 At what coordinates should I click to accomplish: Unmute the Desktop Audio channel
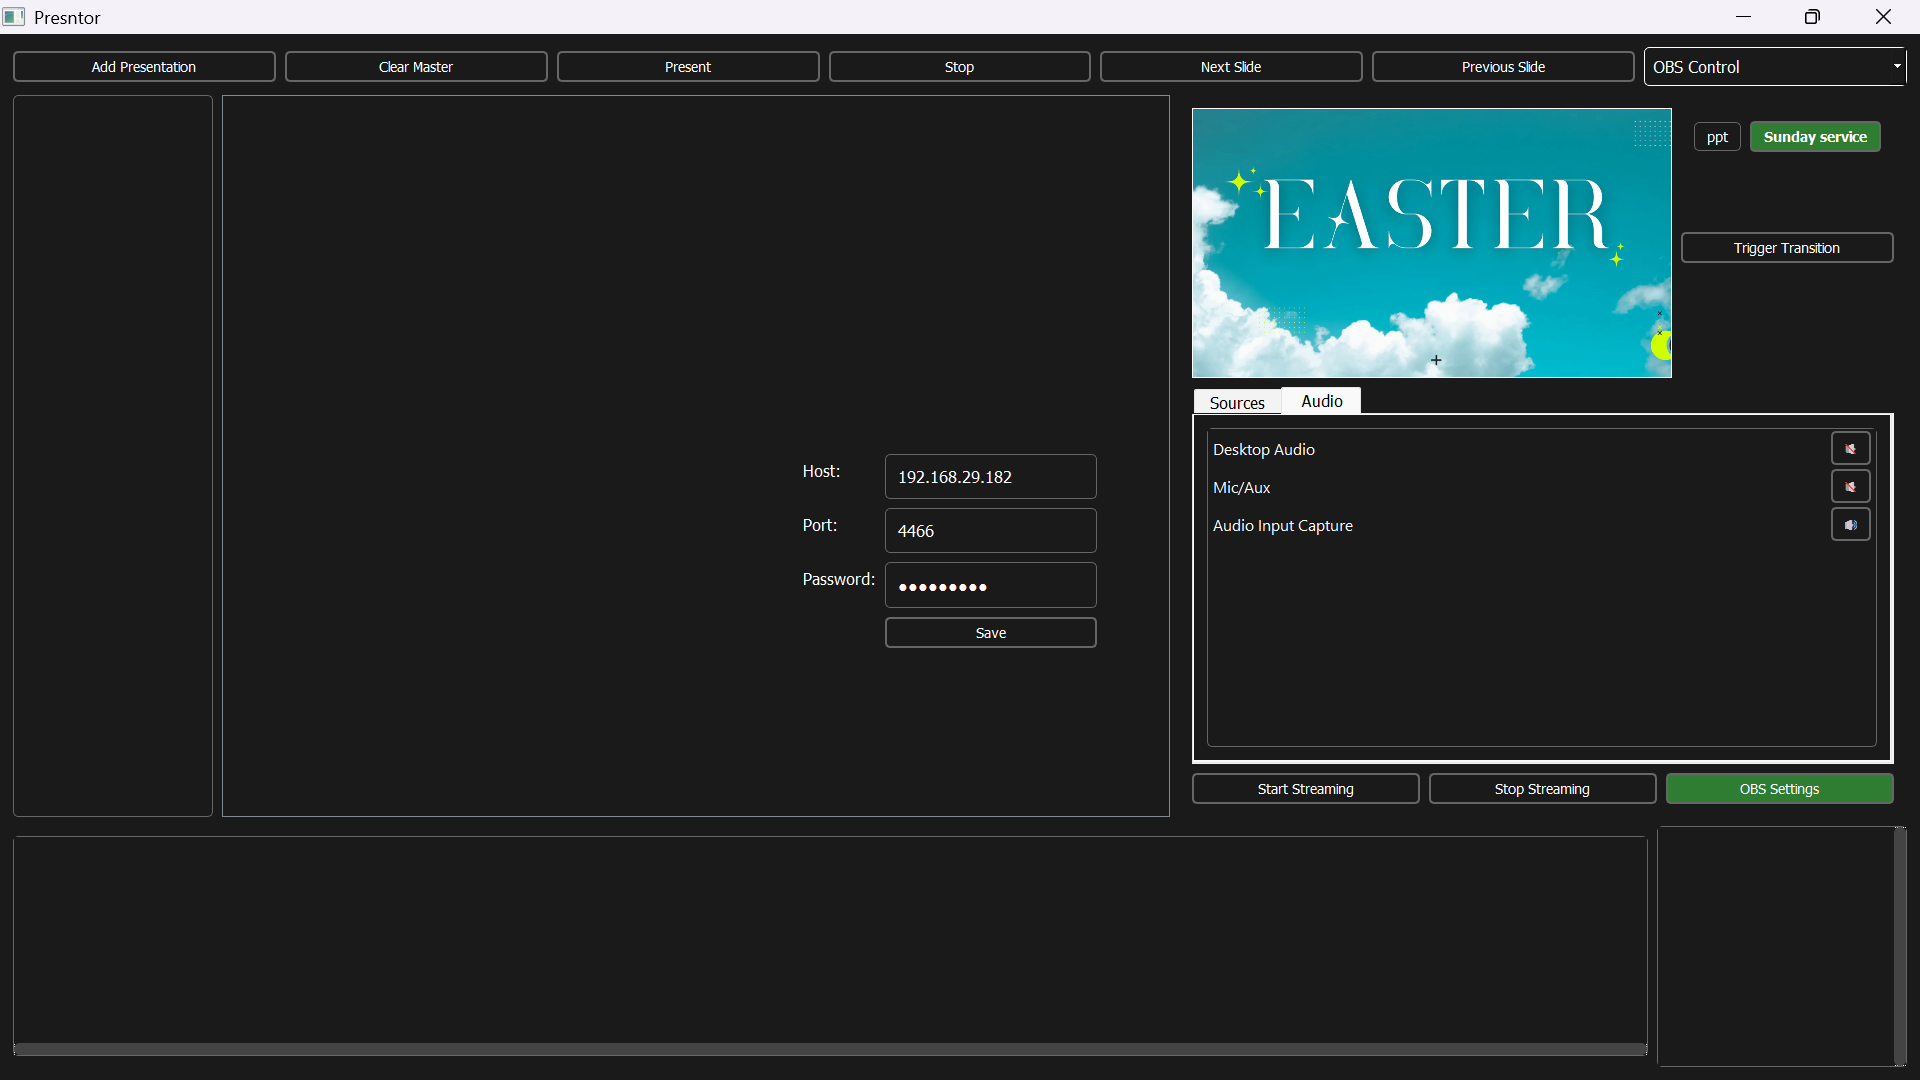pos(1850,448)
